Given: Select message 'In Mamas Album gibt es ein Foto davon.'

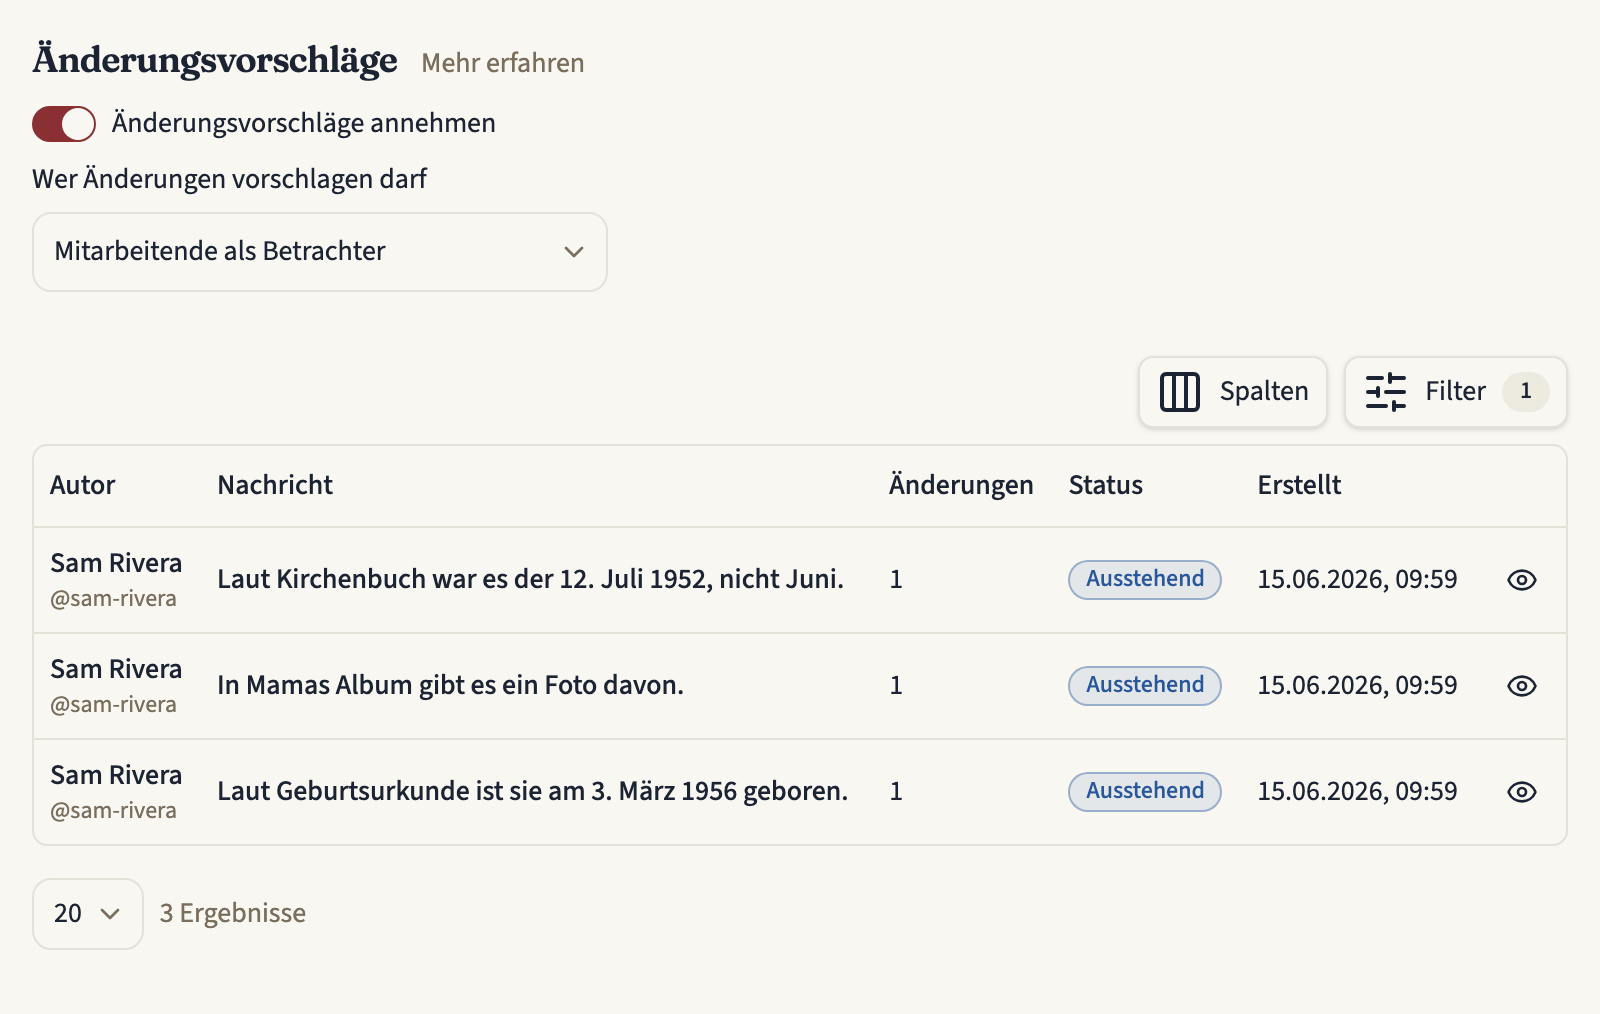Looking at the screenshot, I should pyautogui.click(x=450, y=686).
